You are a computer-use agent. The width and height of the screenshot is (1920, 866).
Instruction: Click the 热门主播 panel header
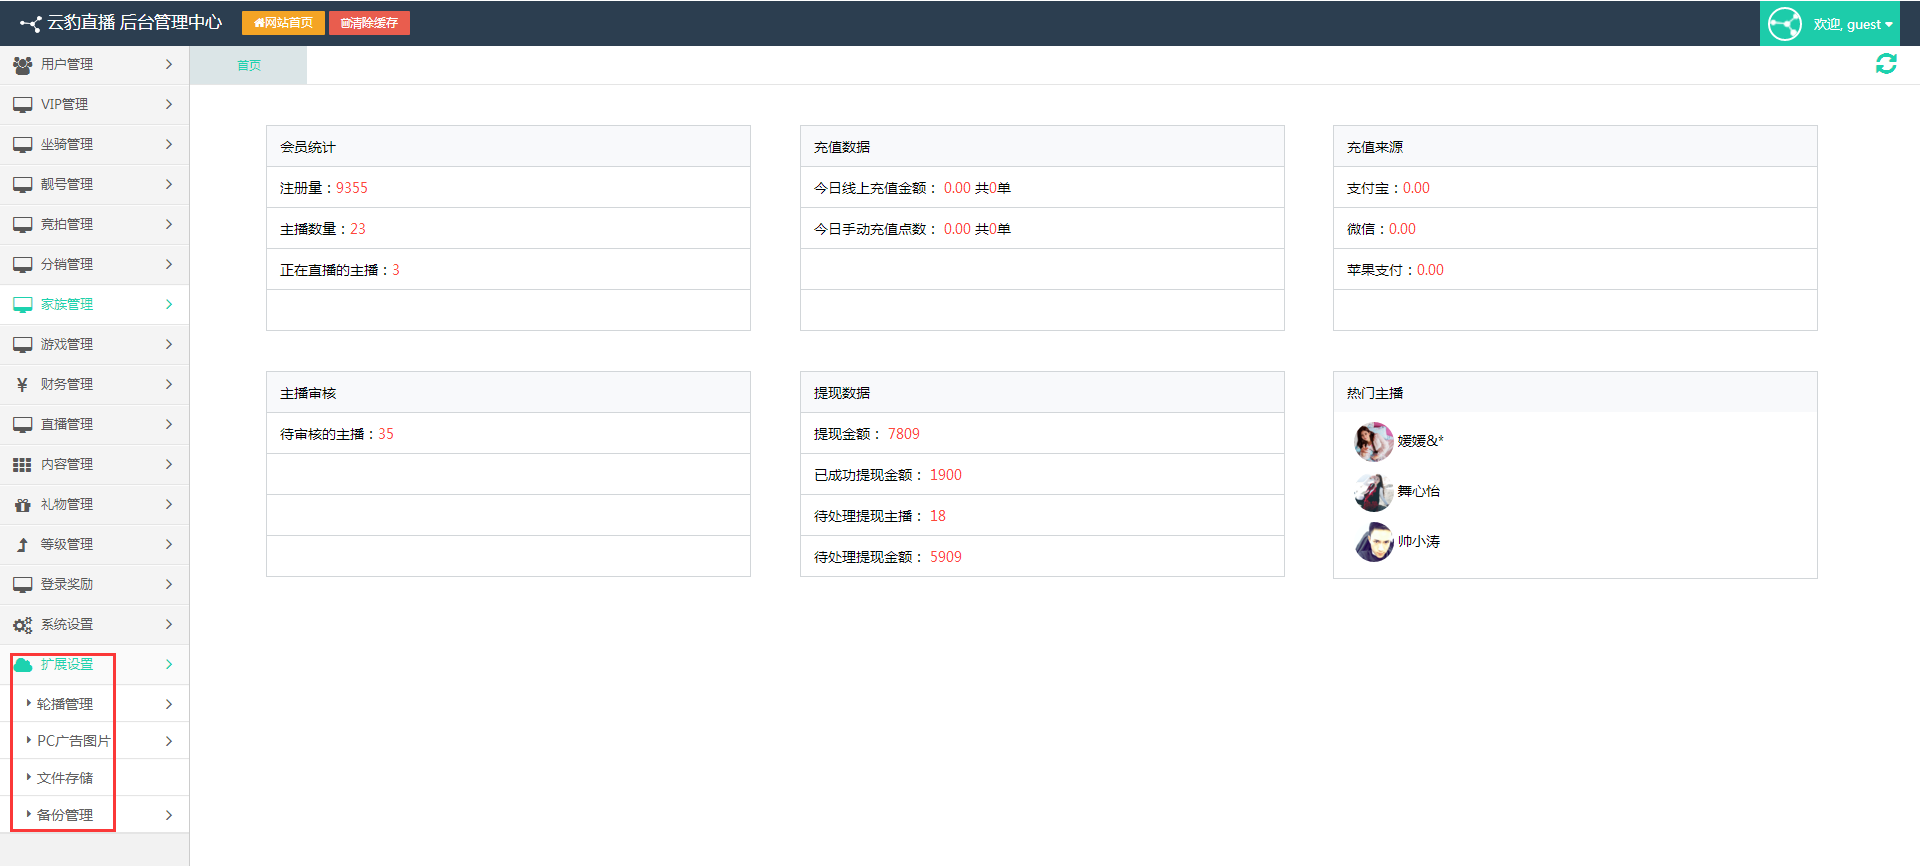click(1575, 393)
